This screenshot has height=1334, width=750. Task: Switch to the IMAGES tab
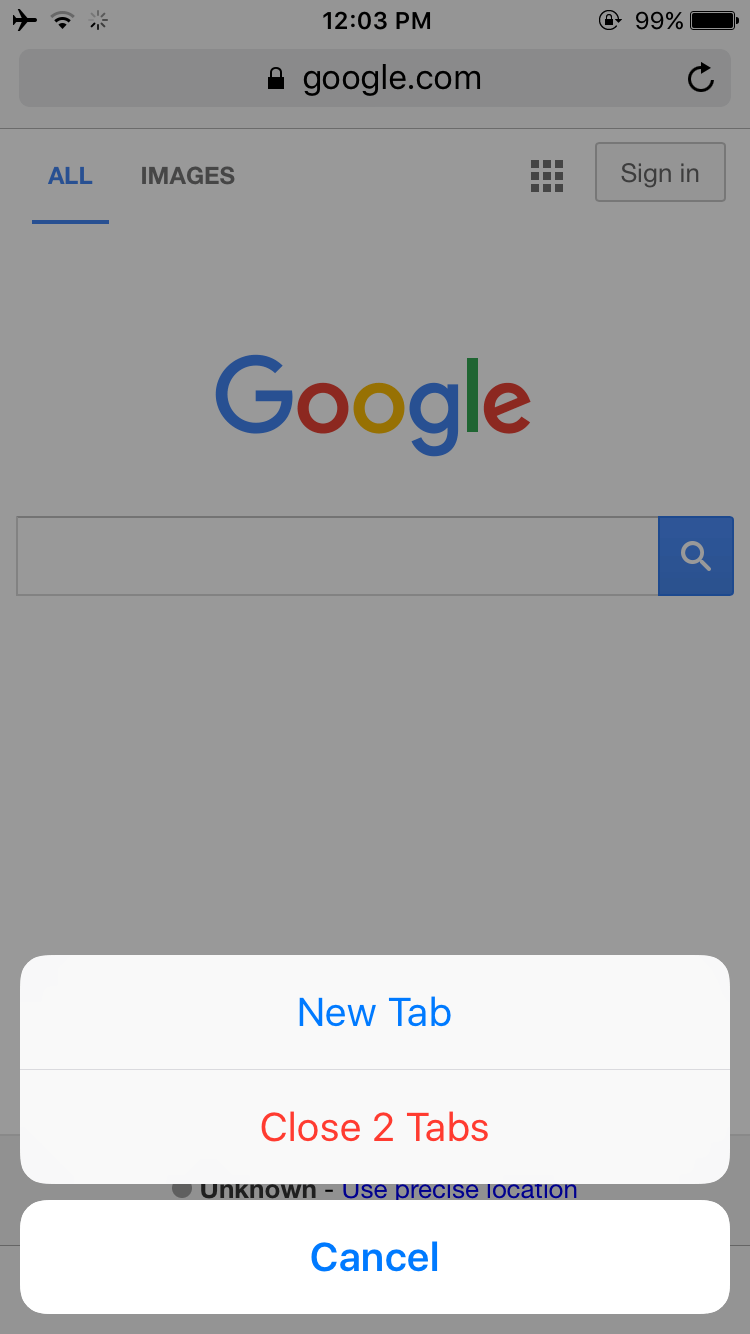pyautogui.click(x=188, y=176)
